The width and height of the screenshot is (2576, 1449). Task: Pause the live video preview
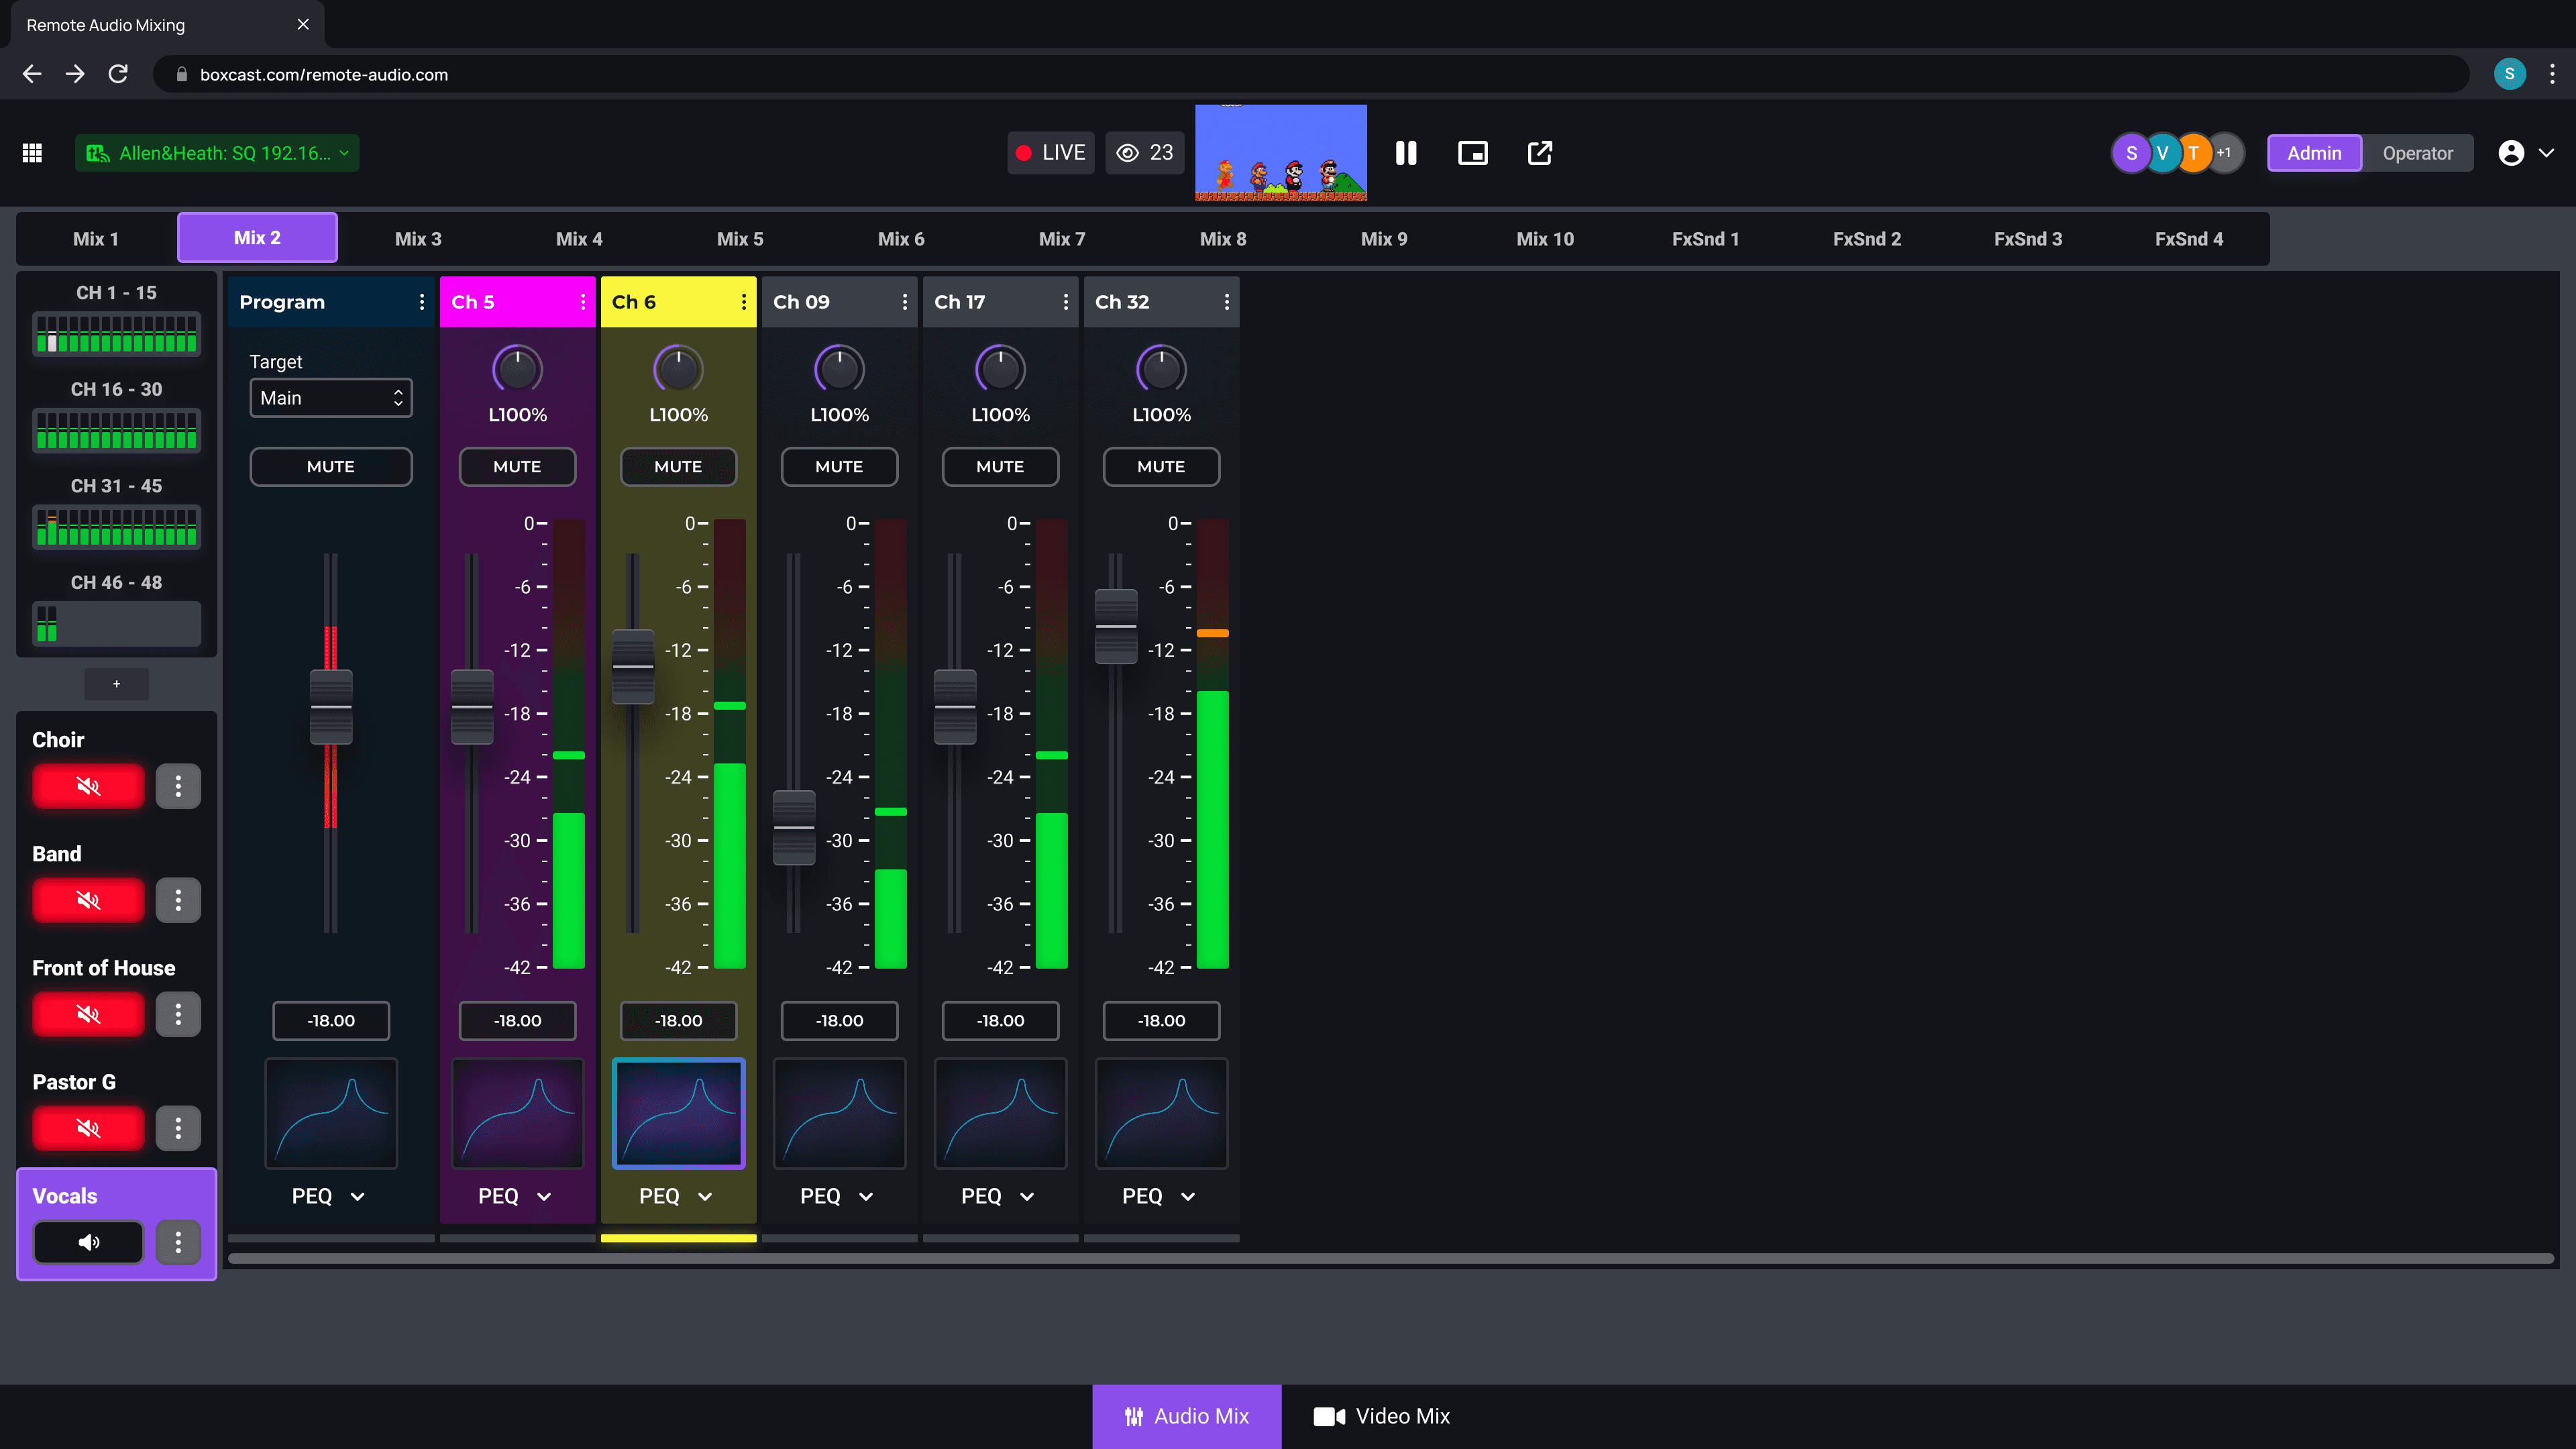tap(1406, 153)
